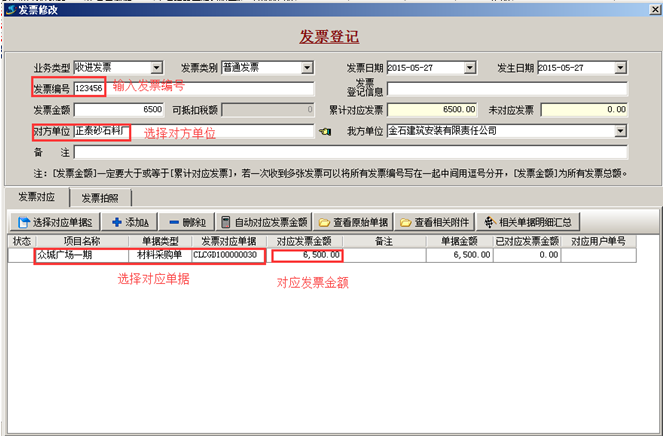Click the lookup icon beside 对方单位 field
Screen dimensions: 663x436
[x=324, y=131]
